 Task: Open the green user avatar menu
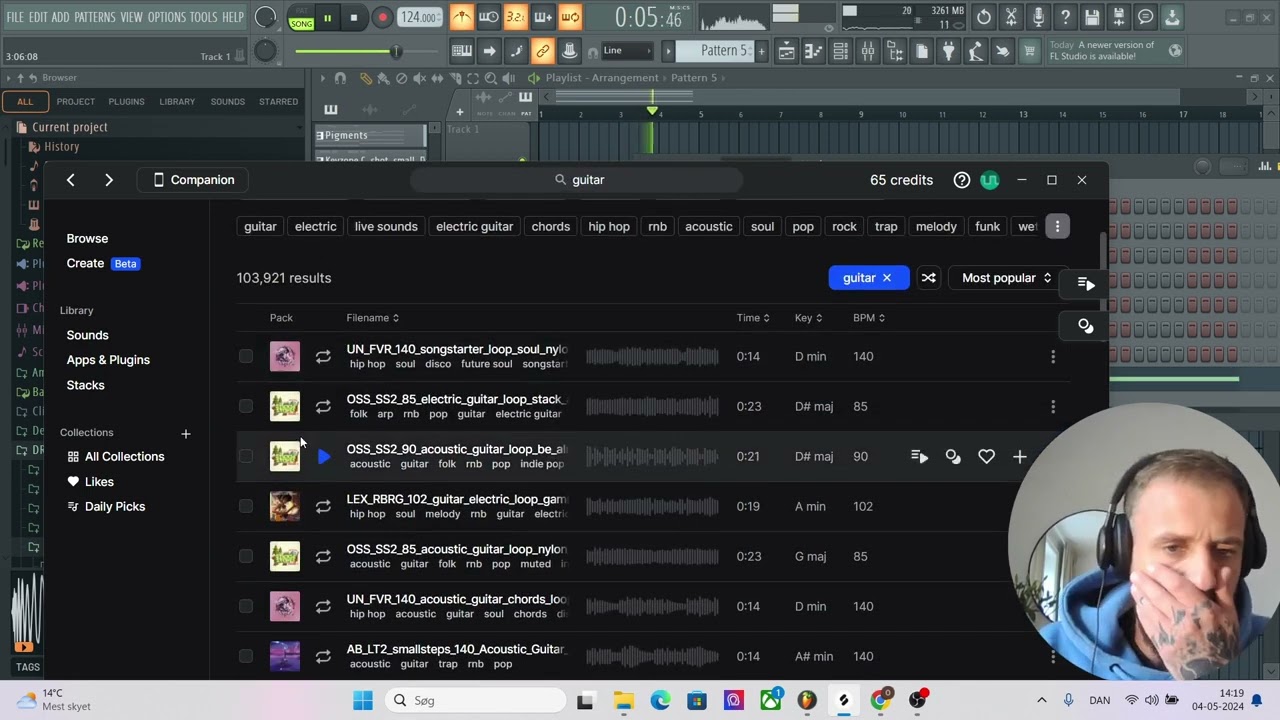pos(989,180)
